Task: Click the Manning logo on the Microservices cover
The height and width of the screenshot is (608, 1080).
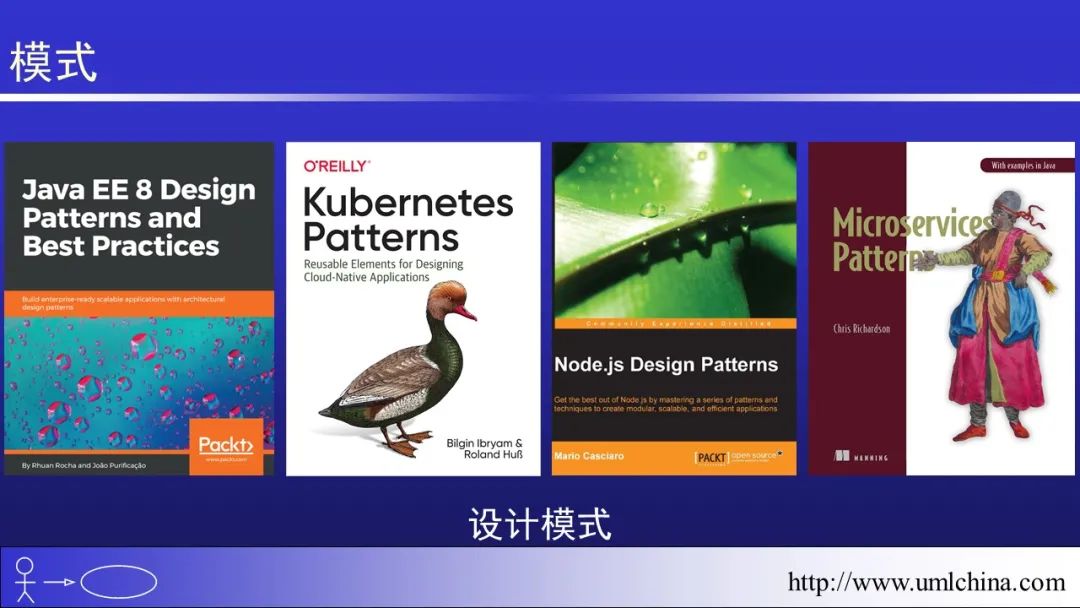Action: point(861,456)
